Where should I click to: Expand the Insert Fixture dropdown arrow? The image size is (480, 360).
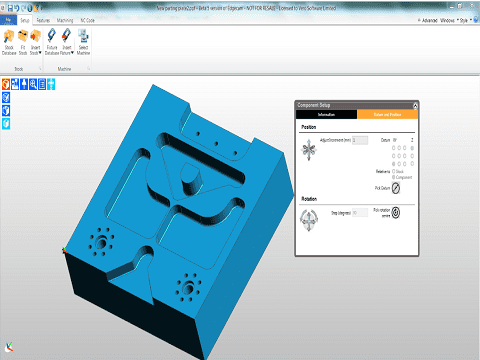(72, 53)
